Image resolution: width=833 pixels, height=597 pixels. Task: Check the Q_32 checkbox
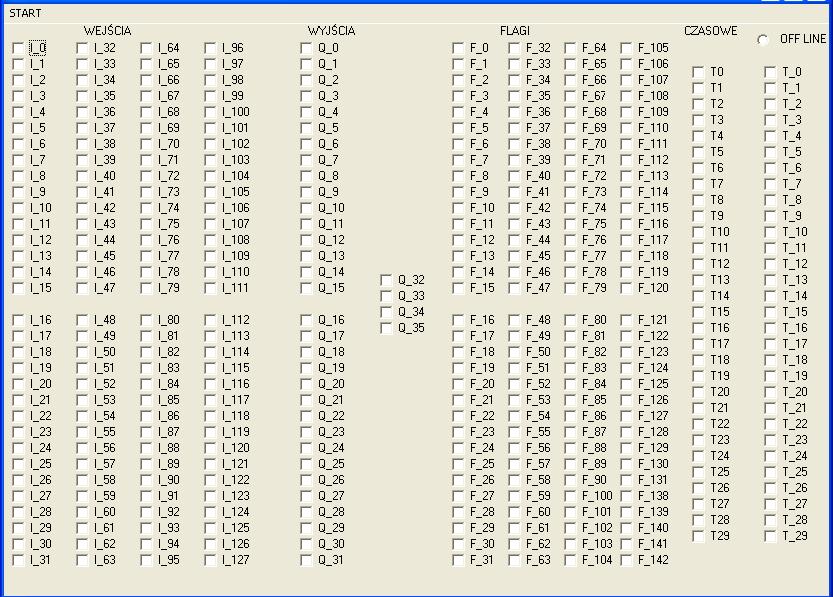click(386, 280)
